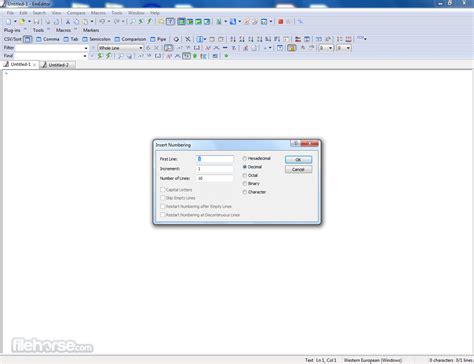Click the Macros toolbar label below menu

tap(63, 30)
